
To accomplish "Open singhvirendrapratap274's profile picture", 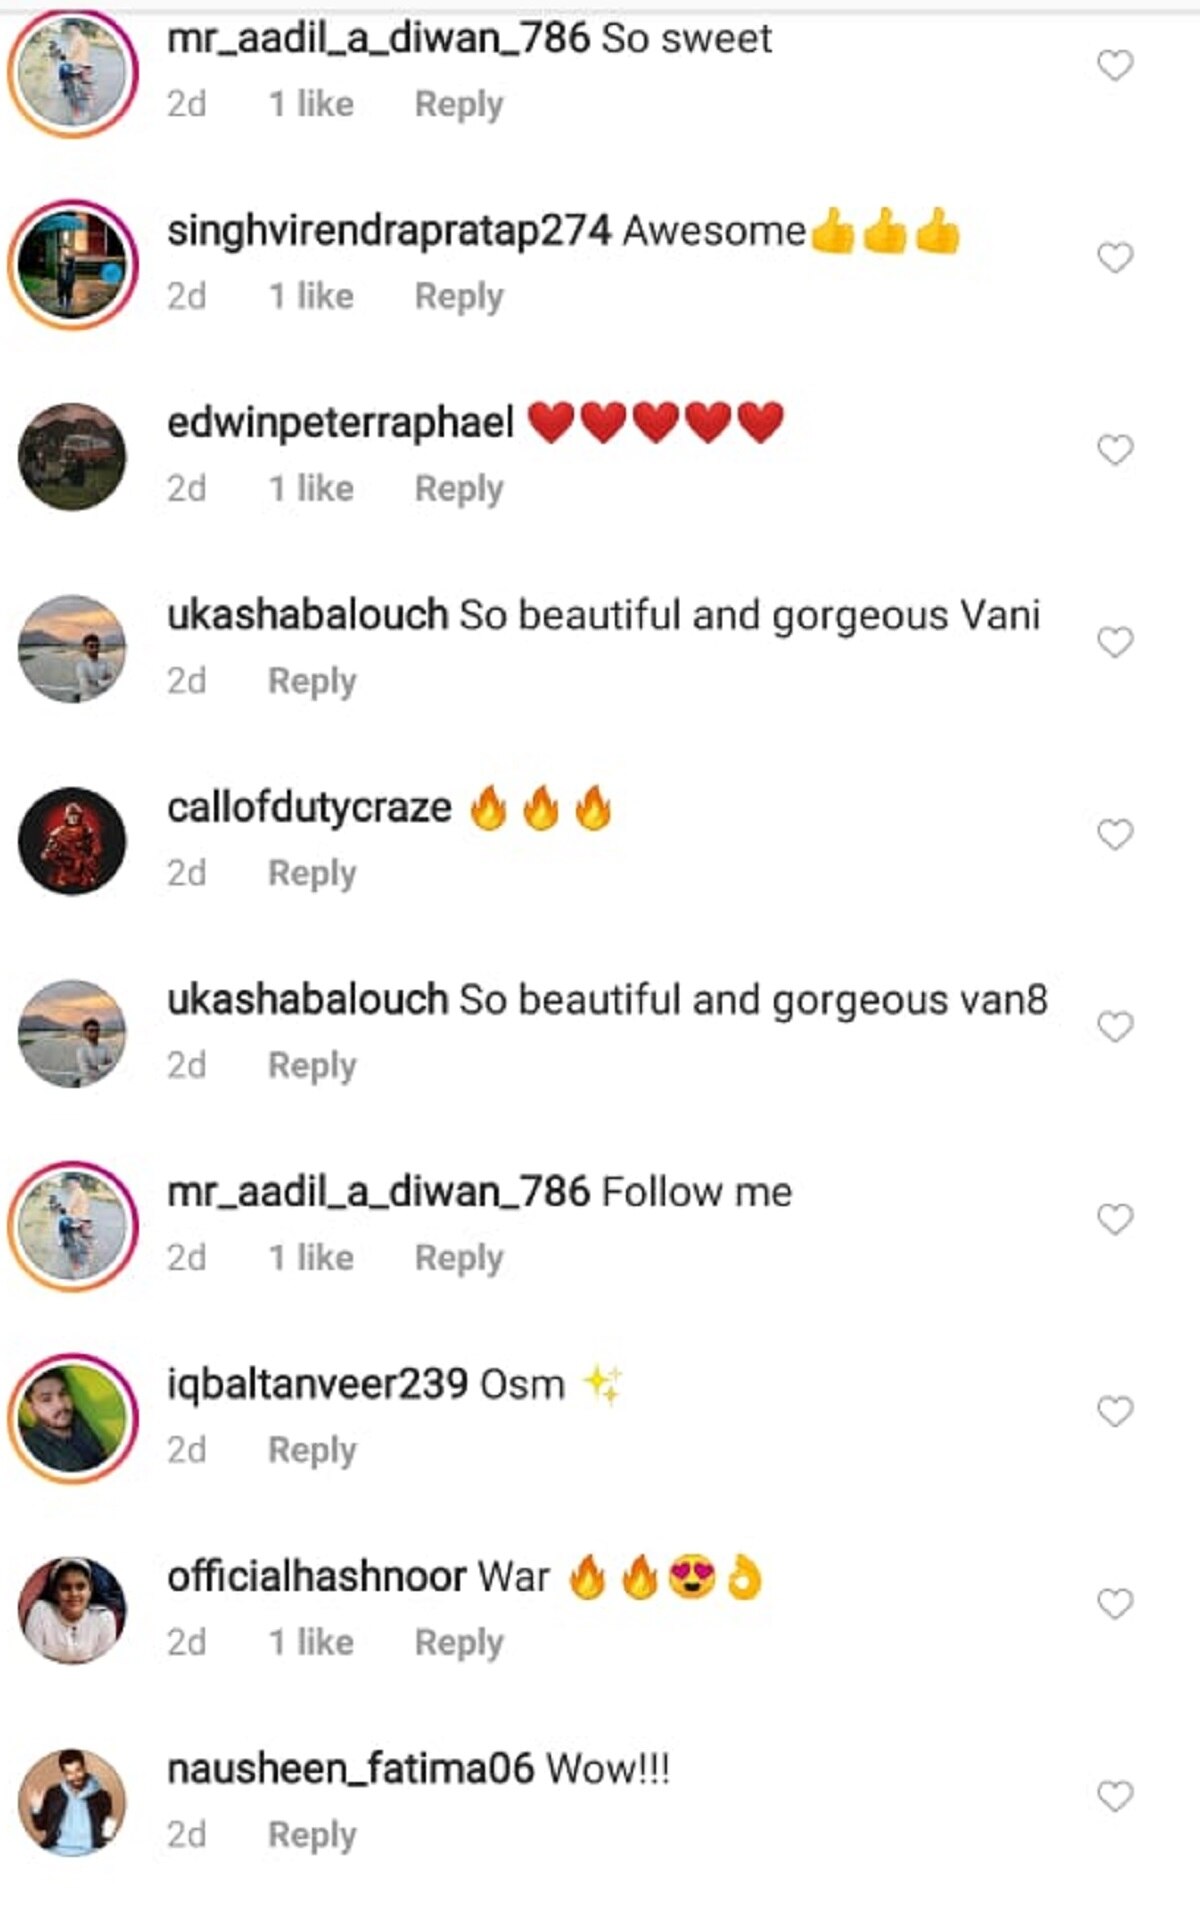I will pyautogui.click(x=73, y=265).
